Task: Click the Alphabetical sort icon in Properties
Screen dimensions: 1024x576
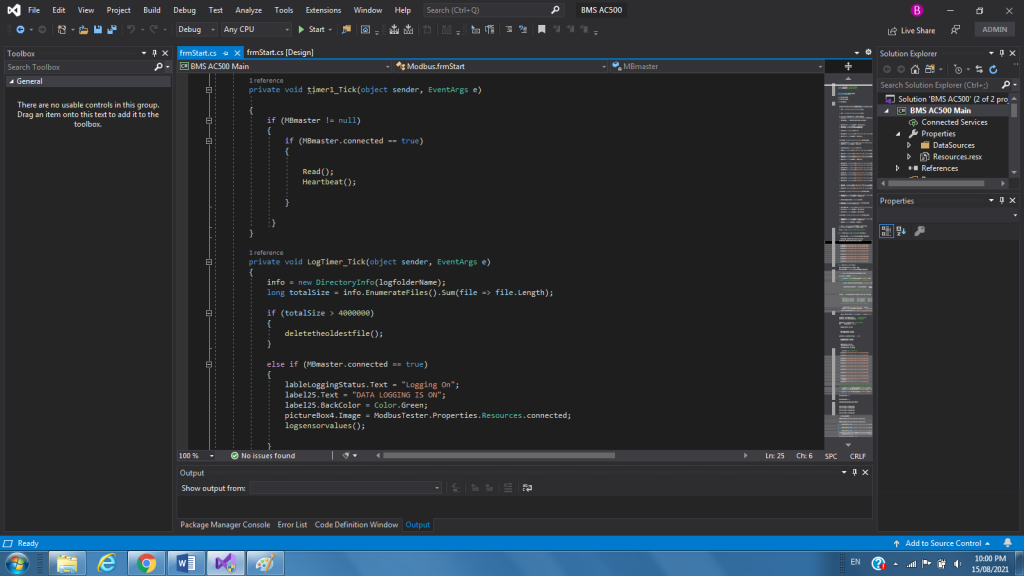Action: 902,231
